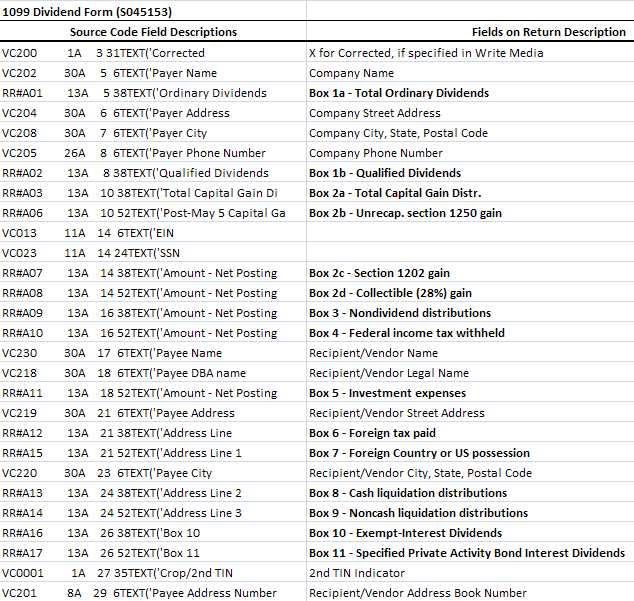Click 'Box 4 - Federal income tax withheld' cell
This screenshot has width=634, height=601.
click(470, 333)
